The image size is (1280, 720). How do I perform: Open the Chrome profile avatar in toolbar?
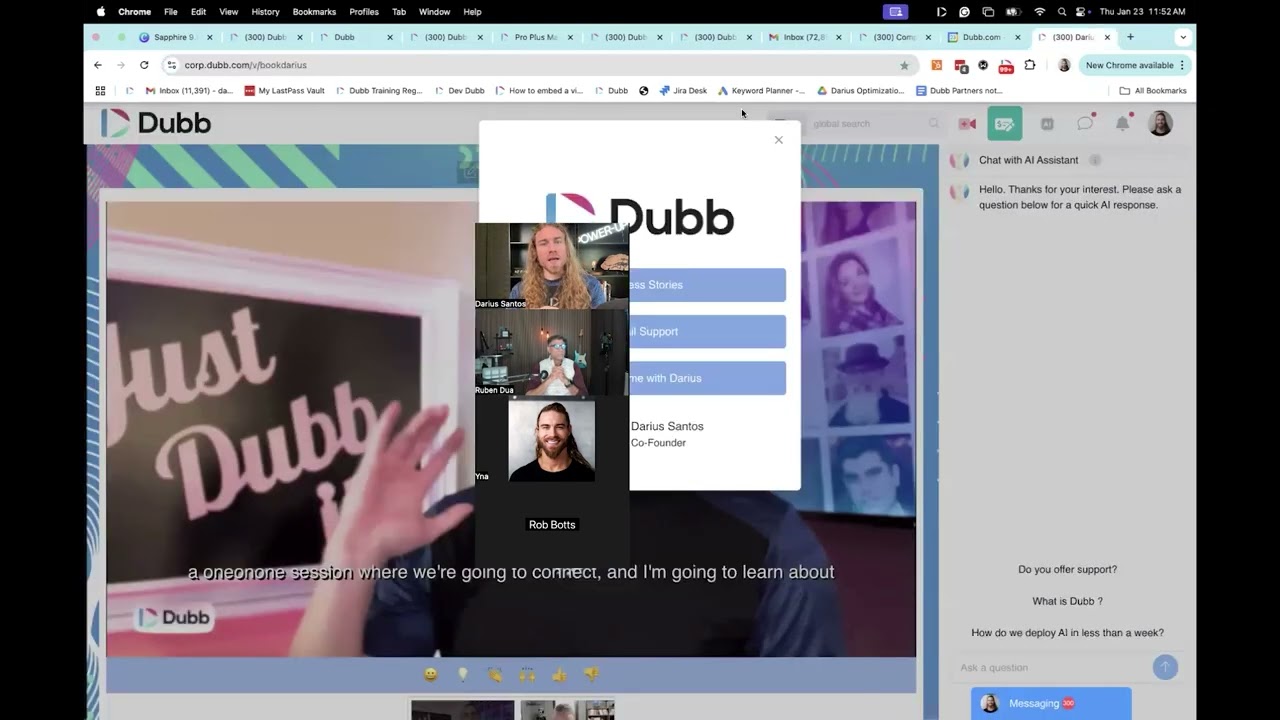1064,65
